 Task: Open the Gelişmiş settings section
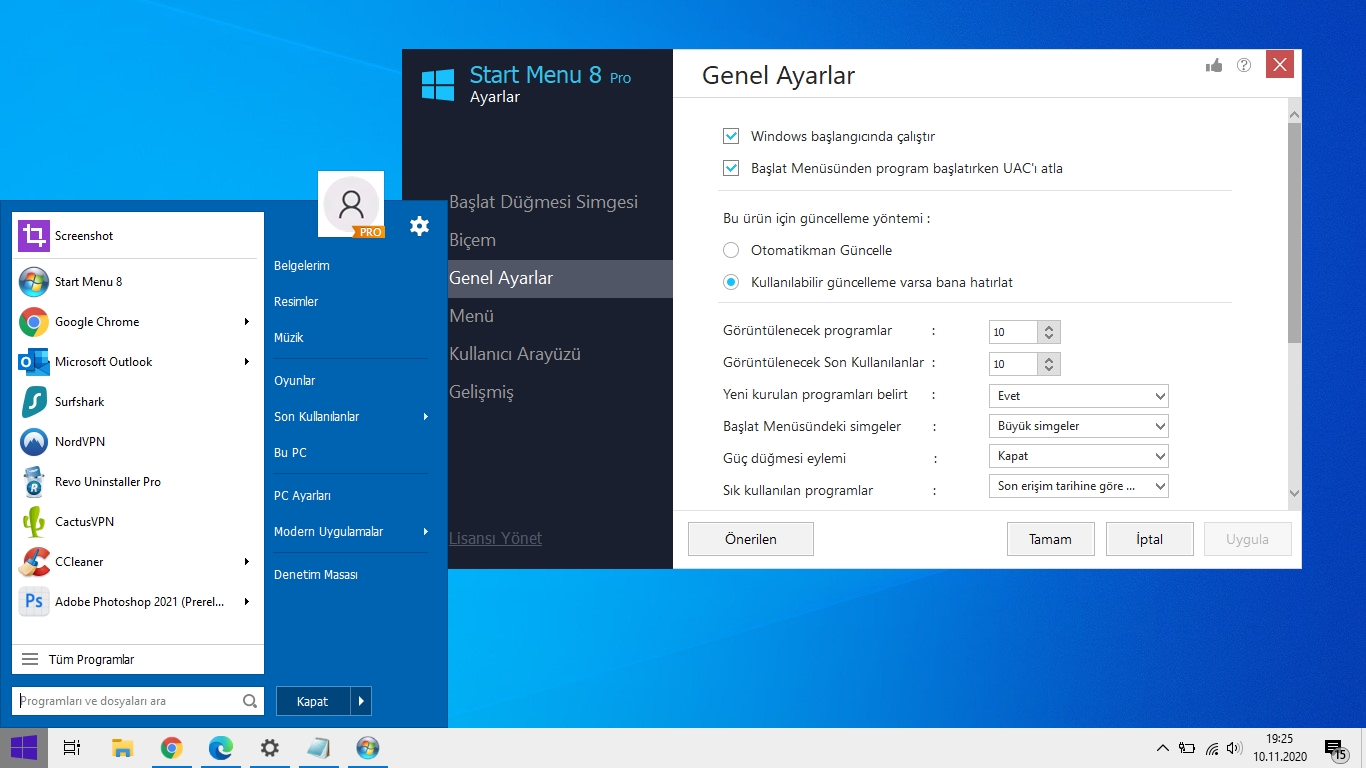(x=481, y=392)
